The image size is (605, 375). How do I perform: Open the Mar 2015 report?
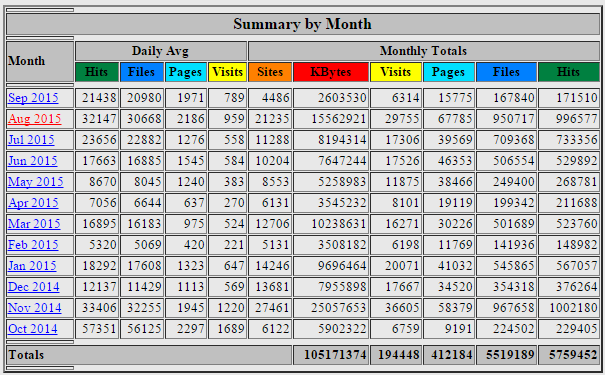point(34,224)
